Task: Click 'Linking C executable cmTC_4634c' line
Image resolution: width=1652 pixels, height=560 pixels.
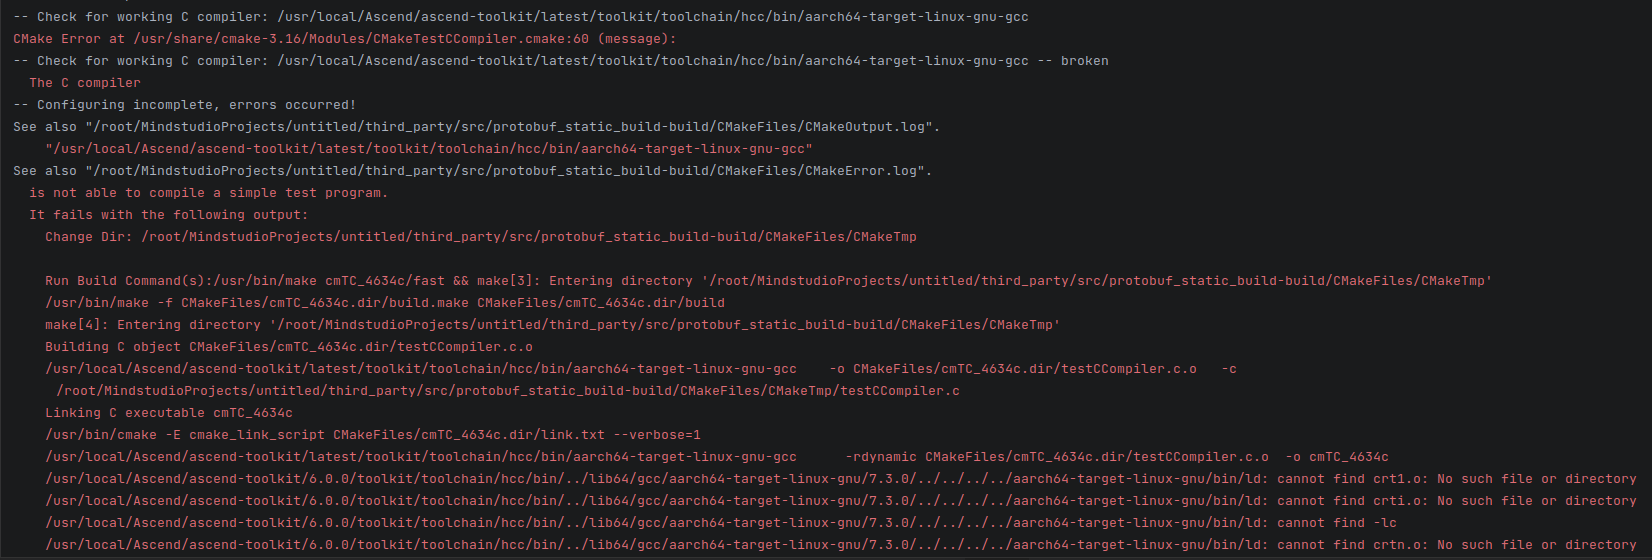Action: point(169,413)
